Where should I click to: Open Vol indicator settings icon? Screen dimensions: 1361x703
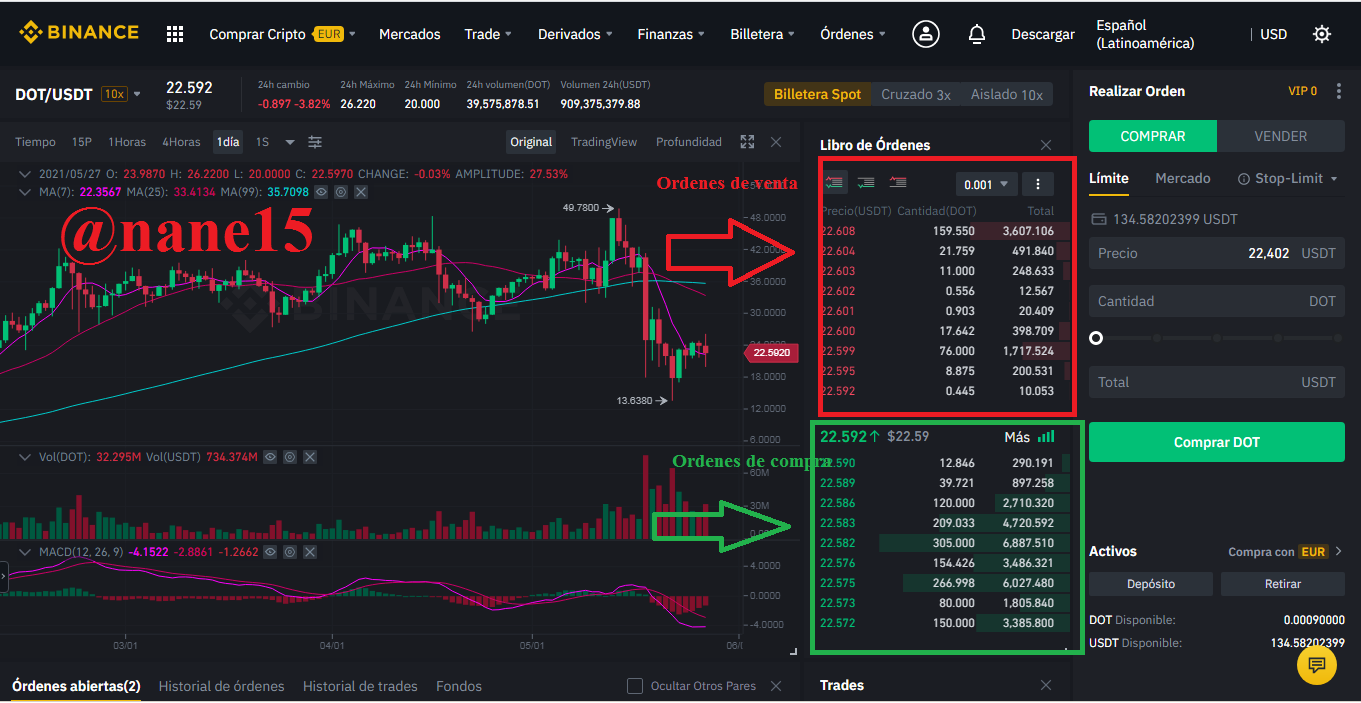290,457
